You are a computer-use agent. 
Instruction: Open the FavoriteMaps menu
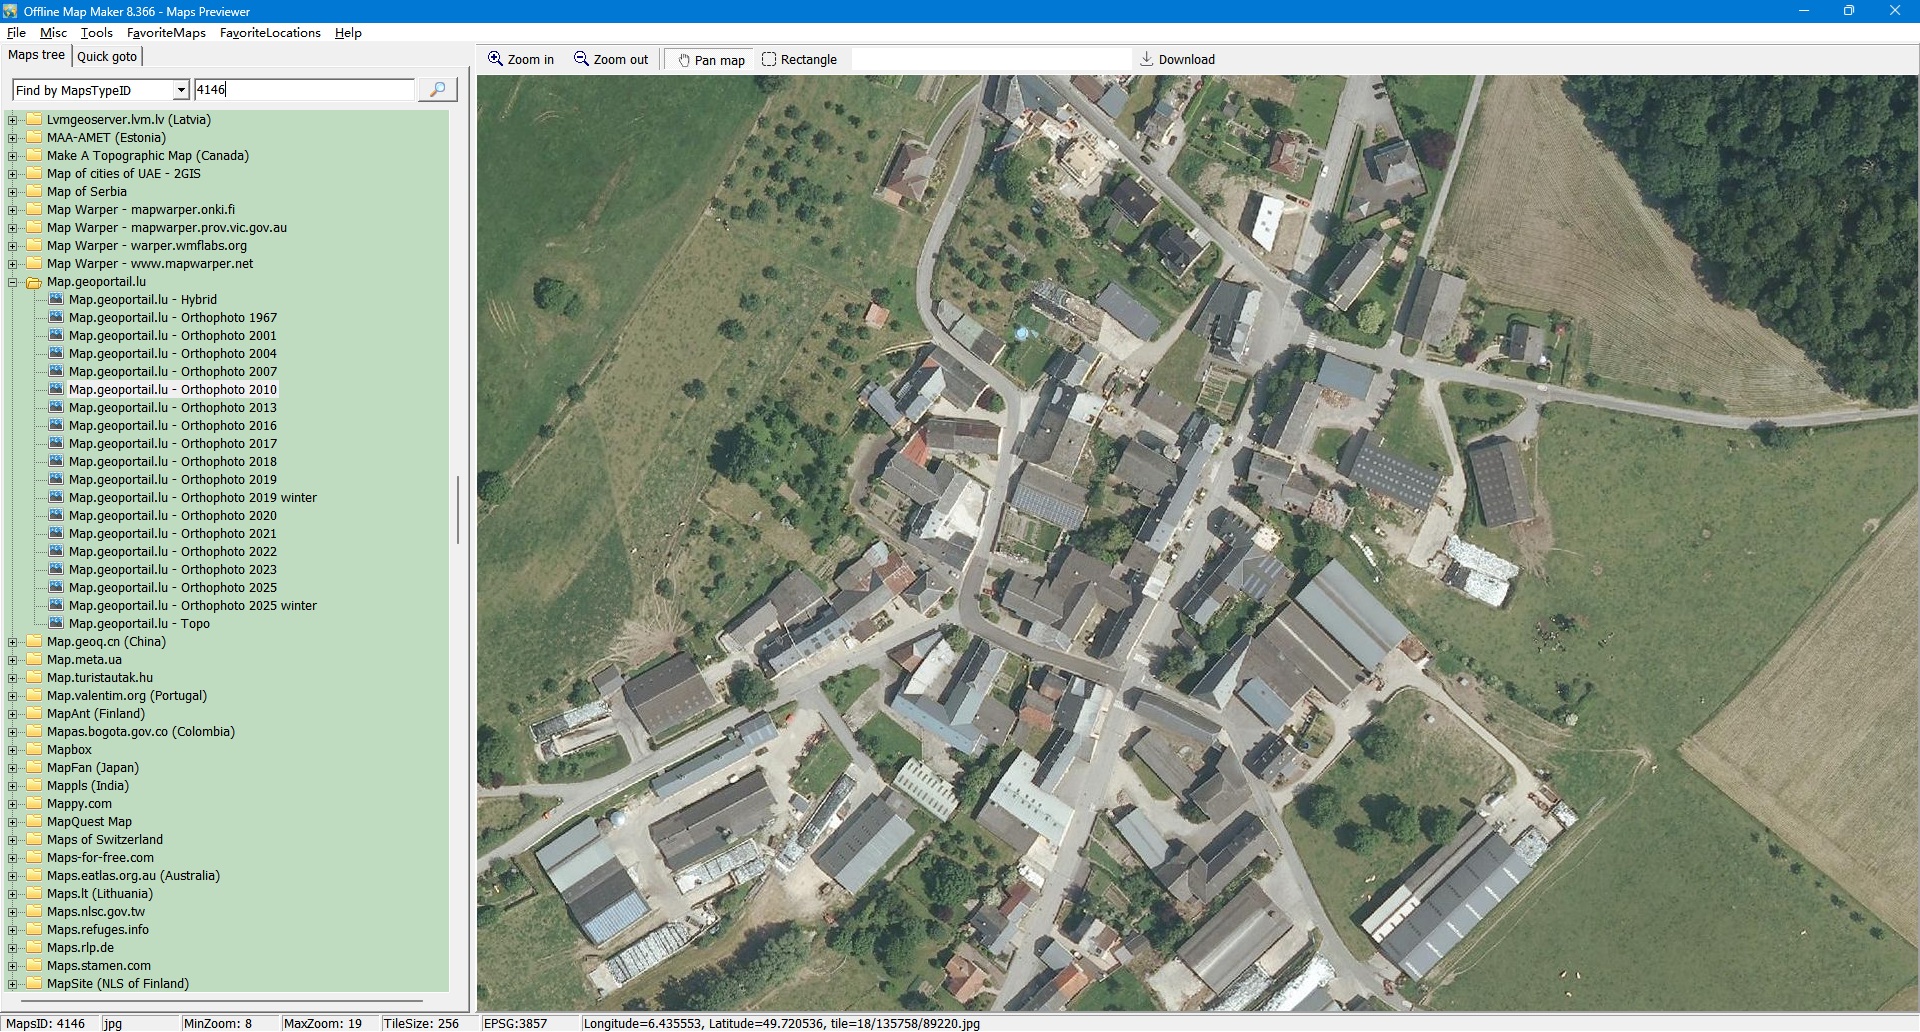[166, 33]
